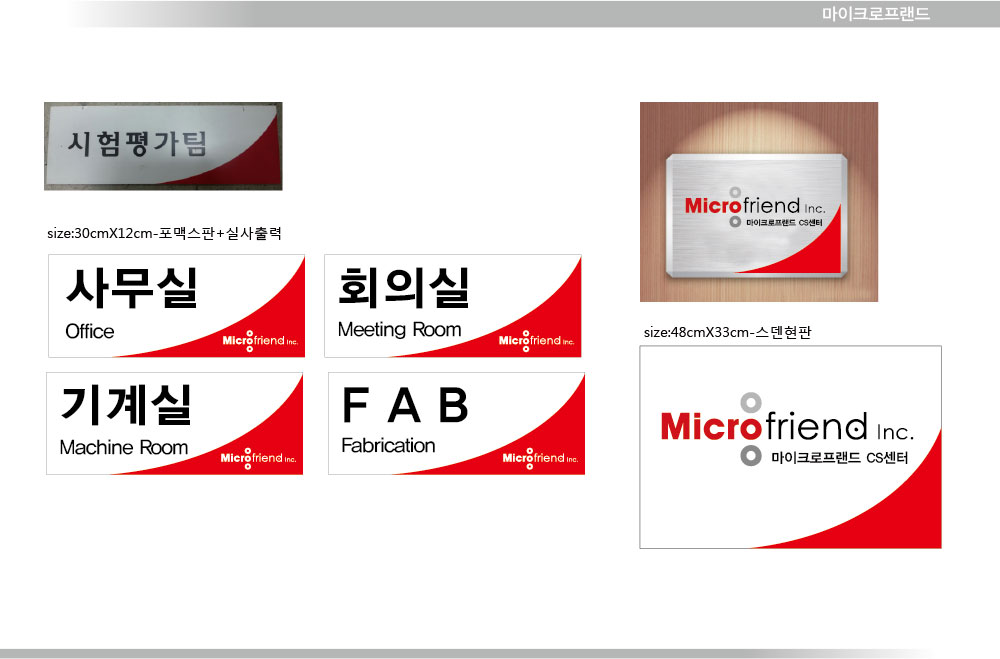This screenshot has width=1000, height=659.
Task: Click the 'Meeting Room' label text
Action: (x=399, y=330)
